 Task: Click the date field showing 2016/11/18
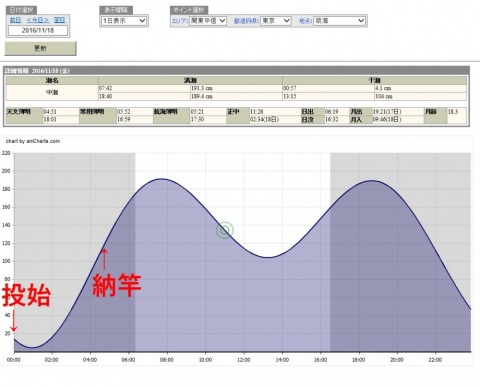[x=38, y=30]
